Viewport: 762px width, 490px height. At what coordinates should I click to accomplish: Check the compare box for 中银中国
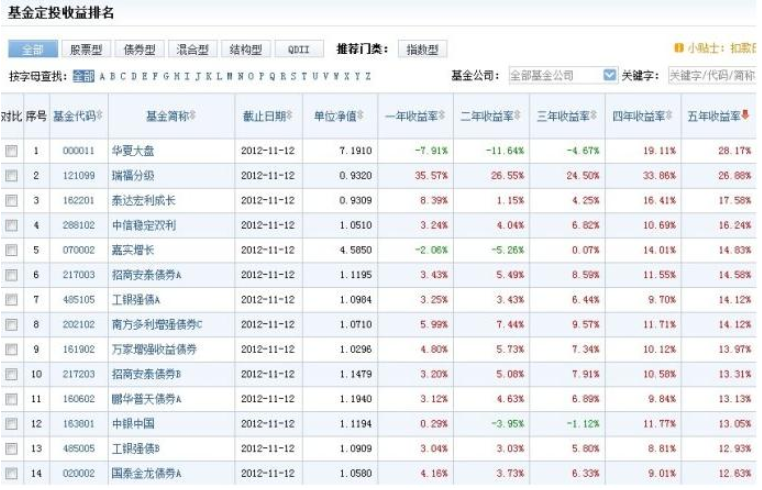[x=11, y=424]
